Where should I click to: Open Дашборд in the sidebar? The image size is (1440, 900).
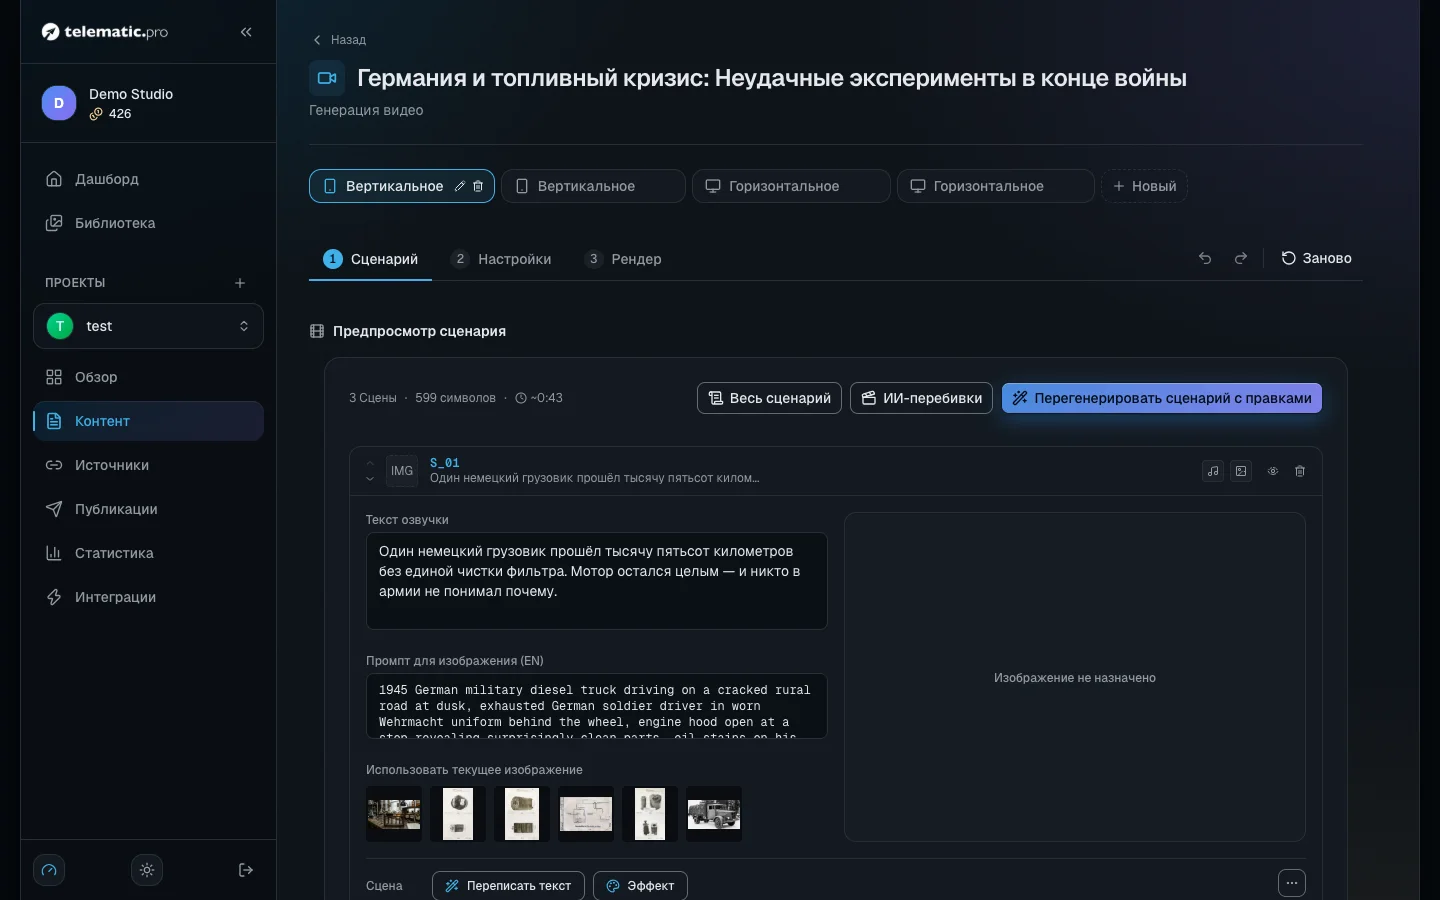click(148, 179)
